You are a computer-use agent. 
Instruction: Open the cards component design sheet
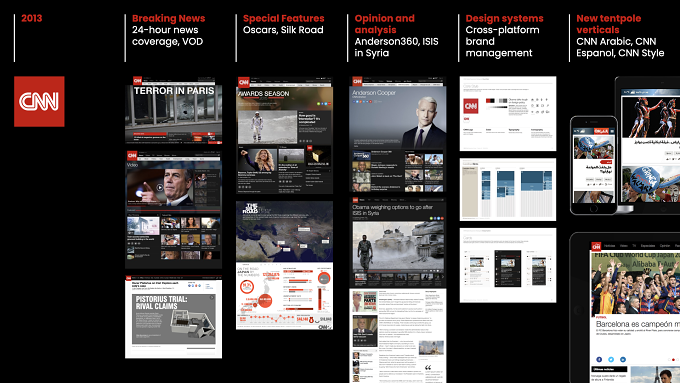(508, 265)
